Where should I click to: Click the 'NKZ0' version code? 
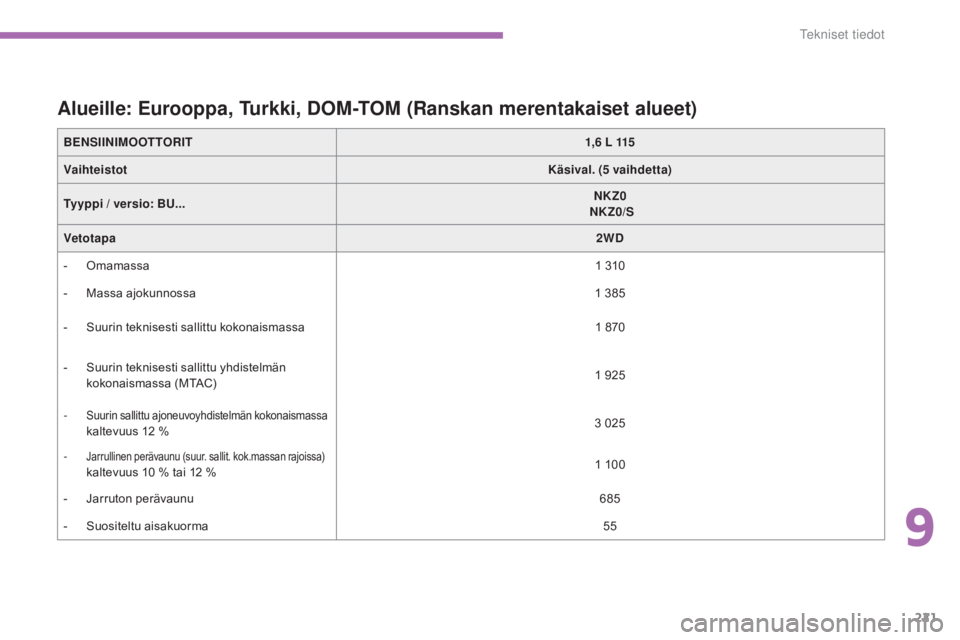click(610, 196)
